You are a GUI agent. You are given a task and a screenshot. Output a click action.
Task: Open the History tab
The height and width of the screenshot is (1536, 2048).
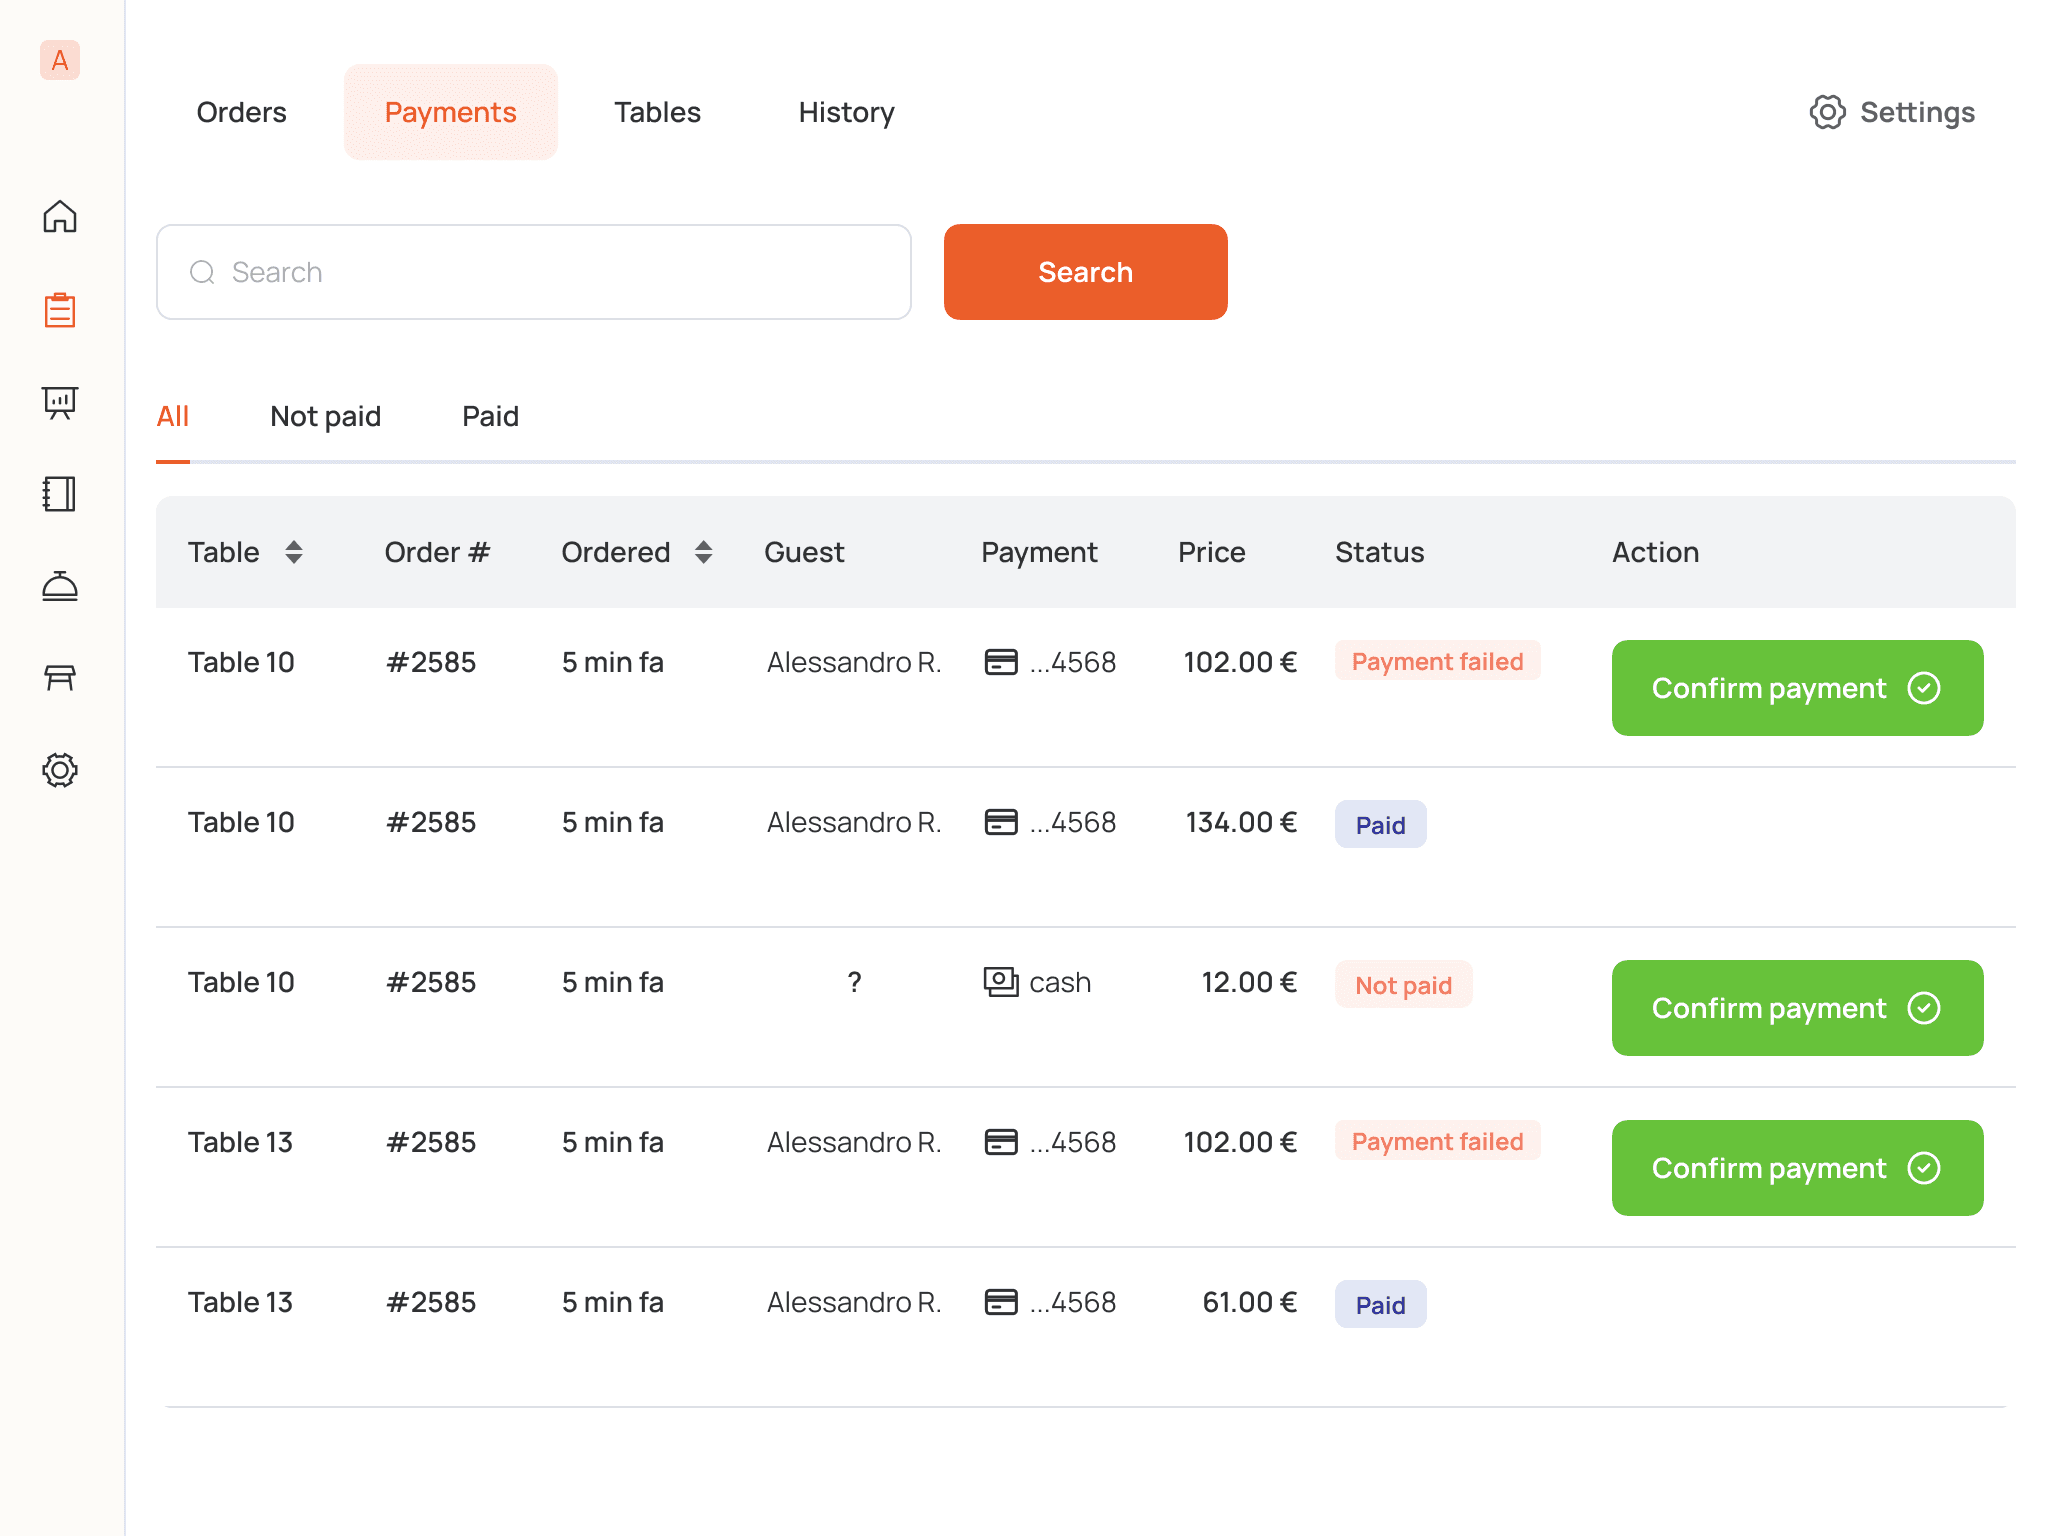point(846,112)
